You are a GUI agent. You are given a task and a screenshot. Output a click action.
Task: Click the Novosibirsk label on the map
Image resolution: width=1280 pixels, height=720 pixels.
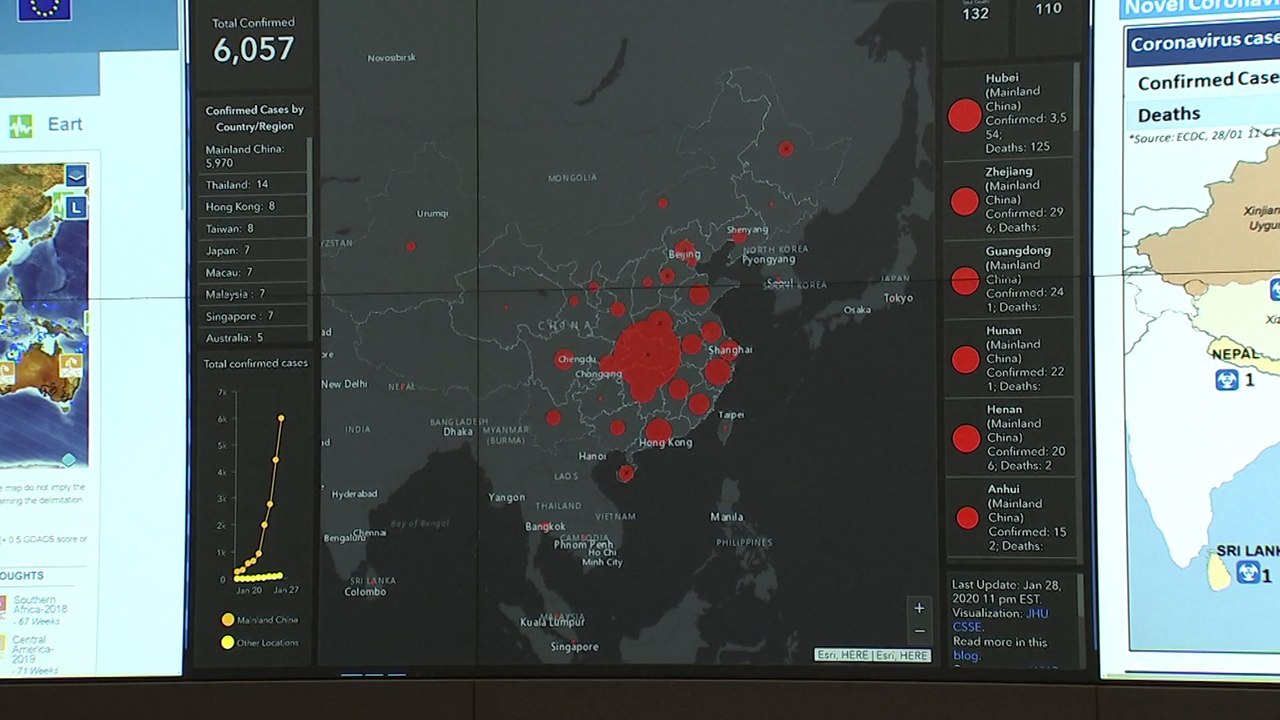point(391,58)
